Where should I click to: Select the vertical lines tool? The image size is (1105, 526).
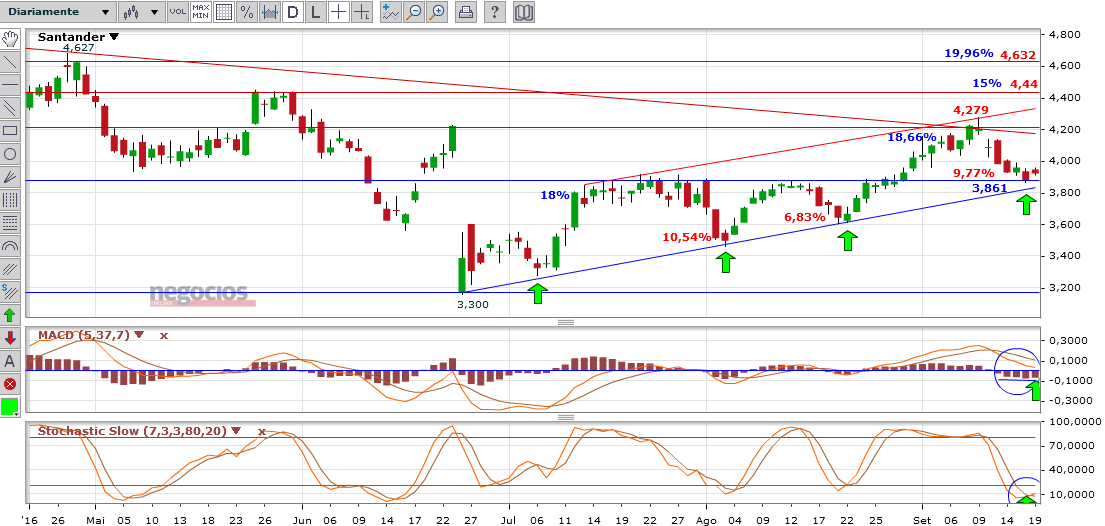(10, 200)
